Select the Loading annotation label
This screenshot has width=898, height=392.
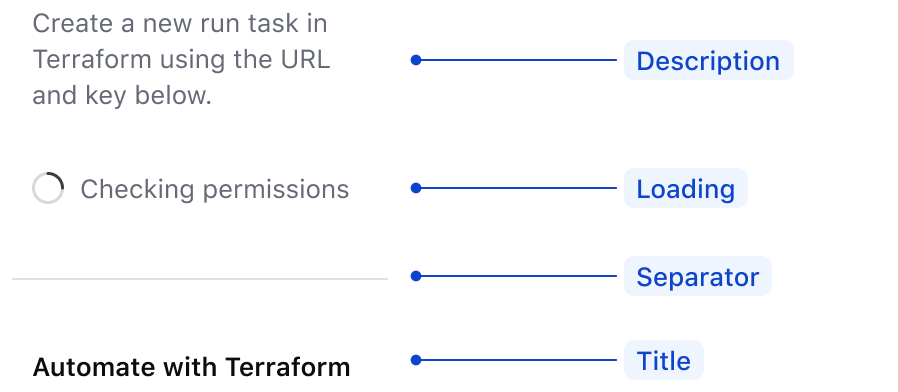coord(686,188)
